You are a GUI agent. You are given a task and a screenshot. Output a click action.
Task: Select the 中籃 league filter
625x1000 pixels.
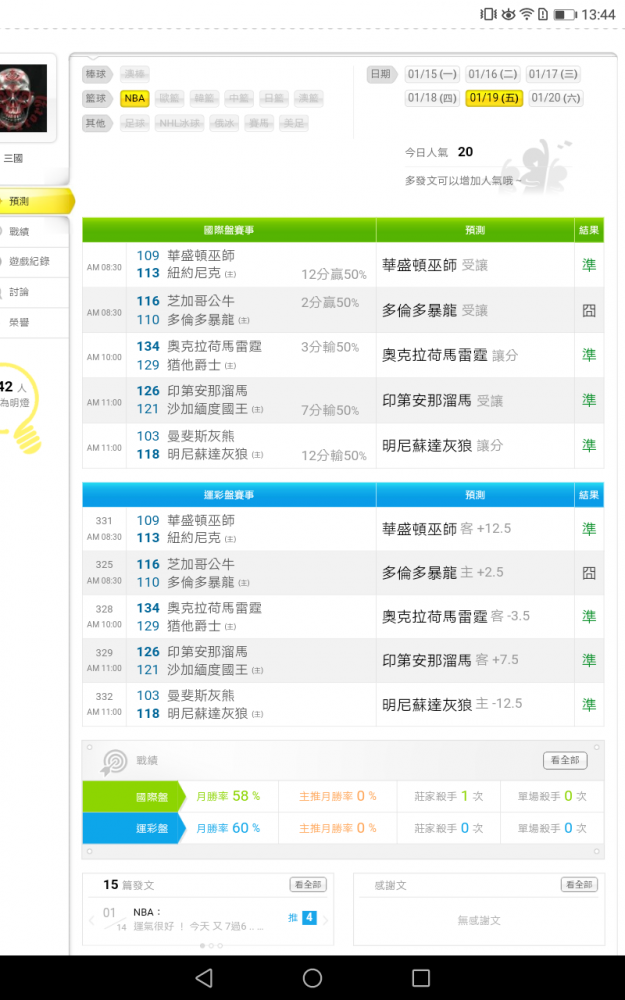(x=239, y=98)
